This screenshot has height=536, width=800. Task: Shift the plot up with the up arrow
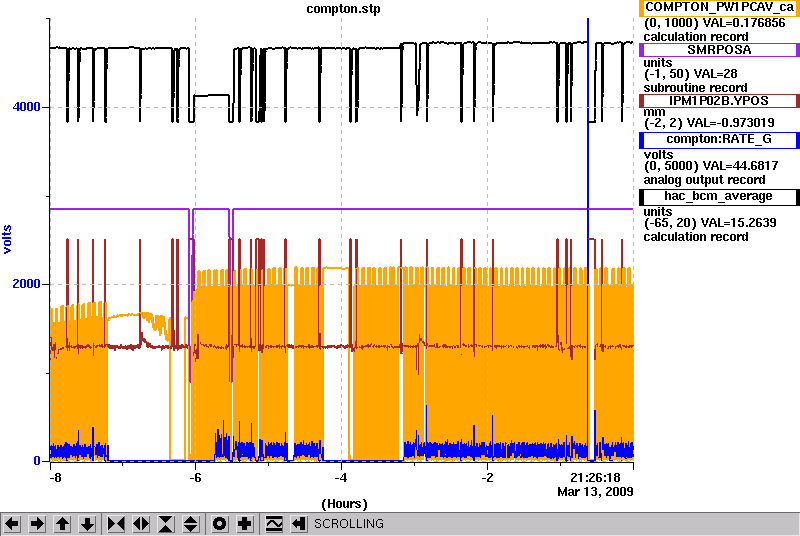pyautogui.click(x=62, y=524)
